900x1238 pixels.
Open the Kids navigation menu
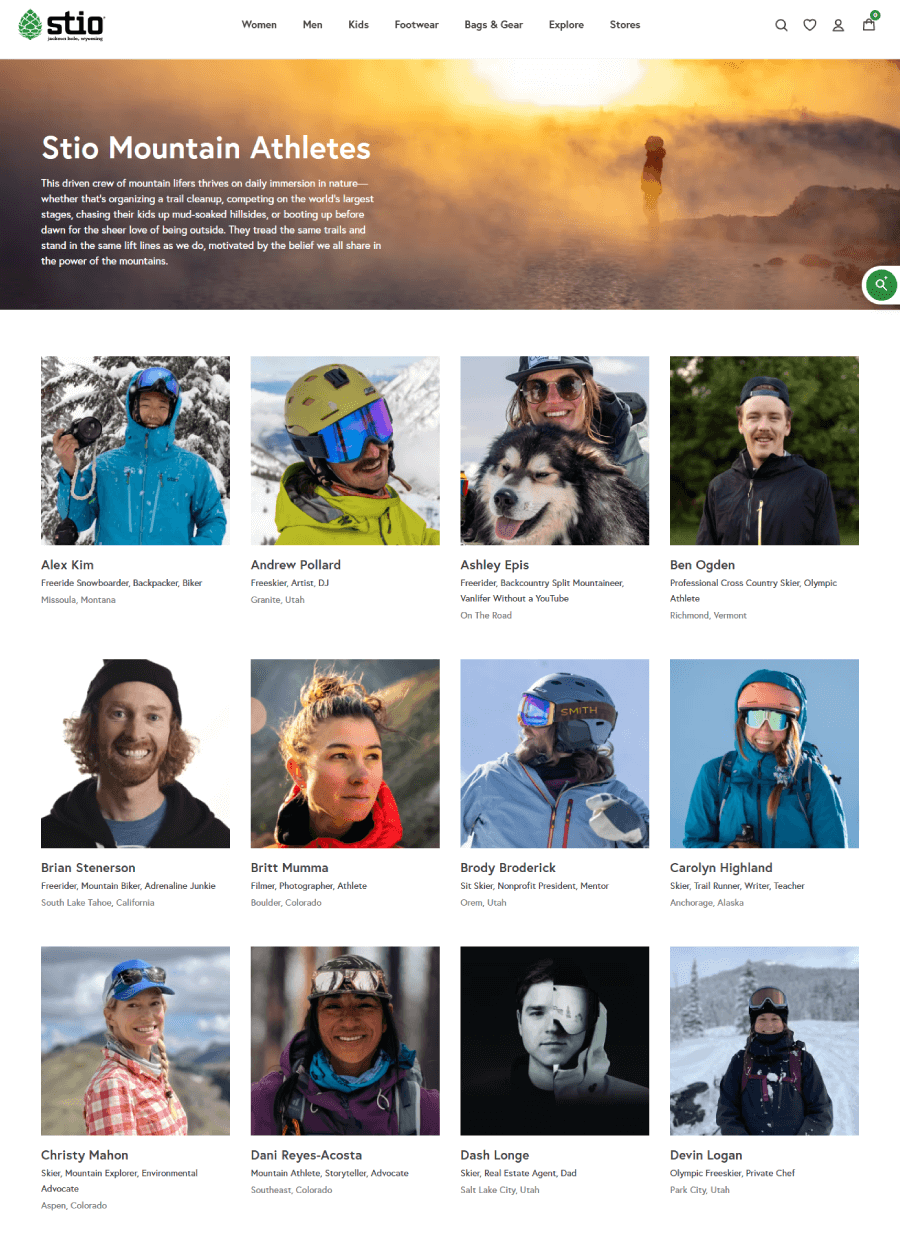coord(359,25)
